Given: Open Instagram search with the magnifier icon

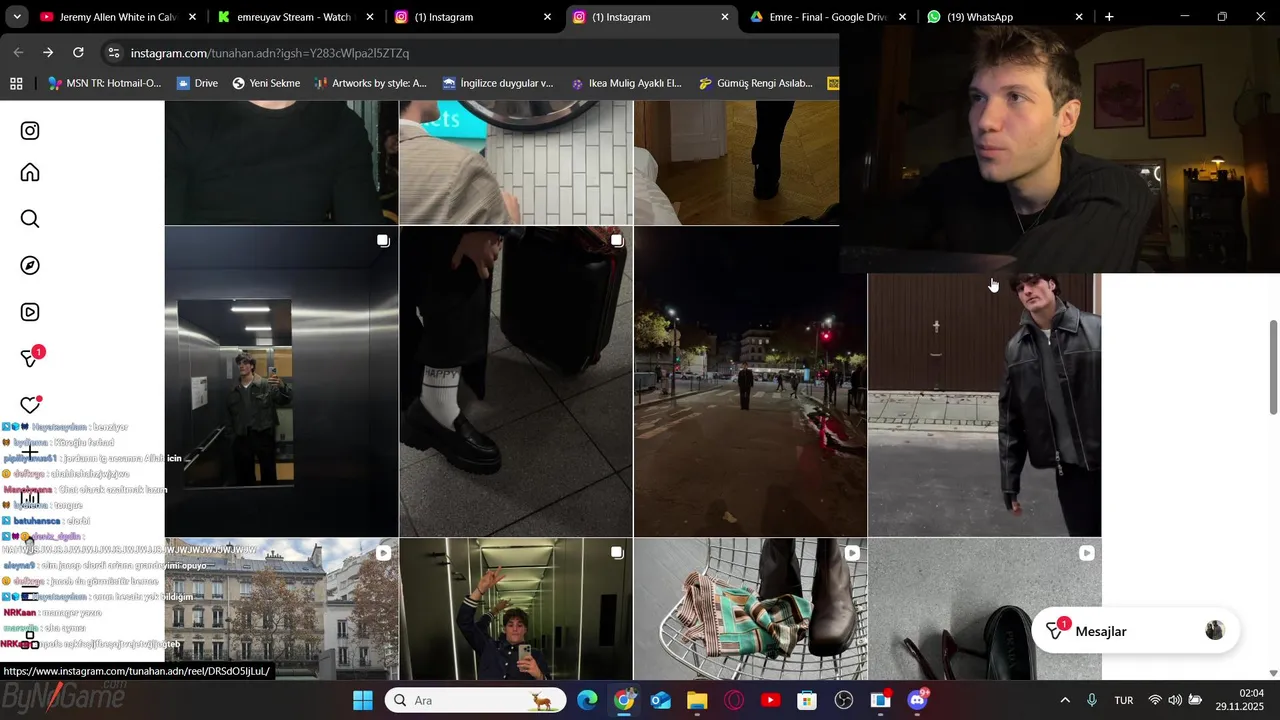Looking at the screenshot, I should (30, 219).
